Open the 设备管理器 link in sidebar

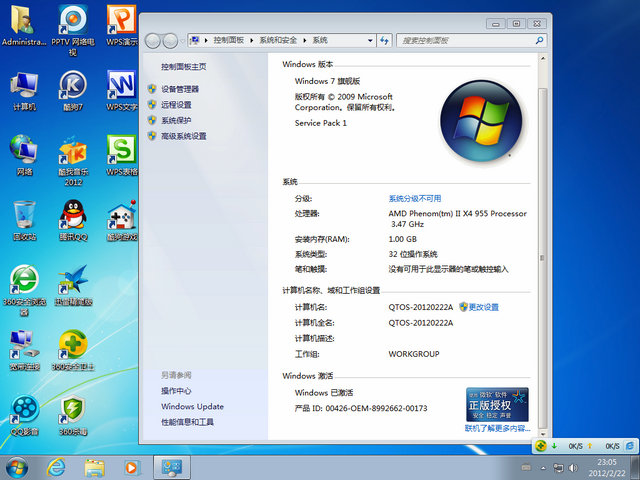click(x=180, y=89)
